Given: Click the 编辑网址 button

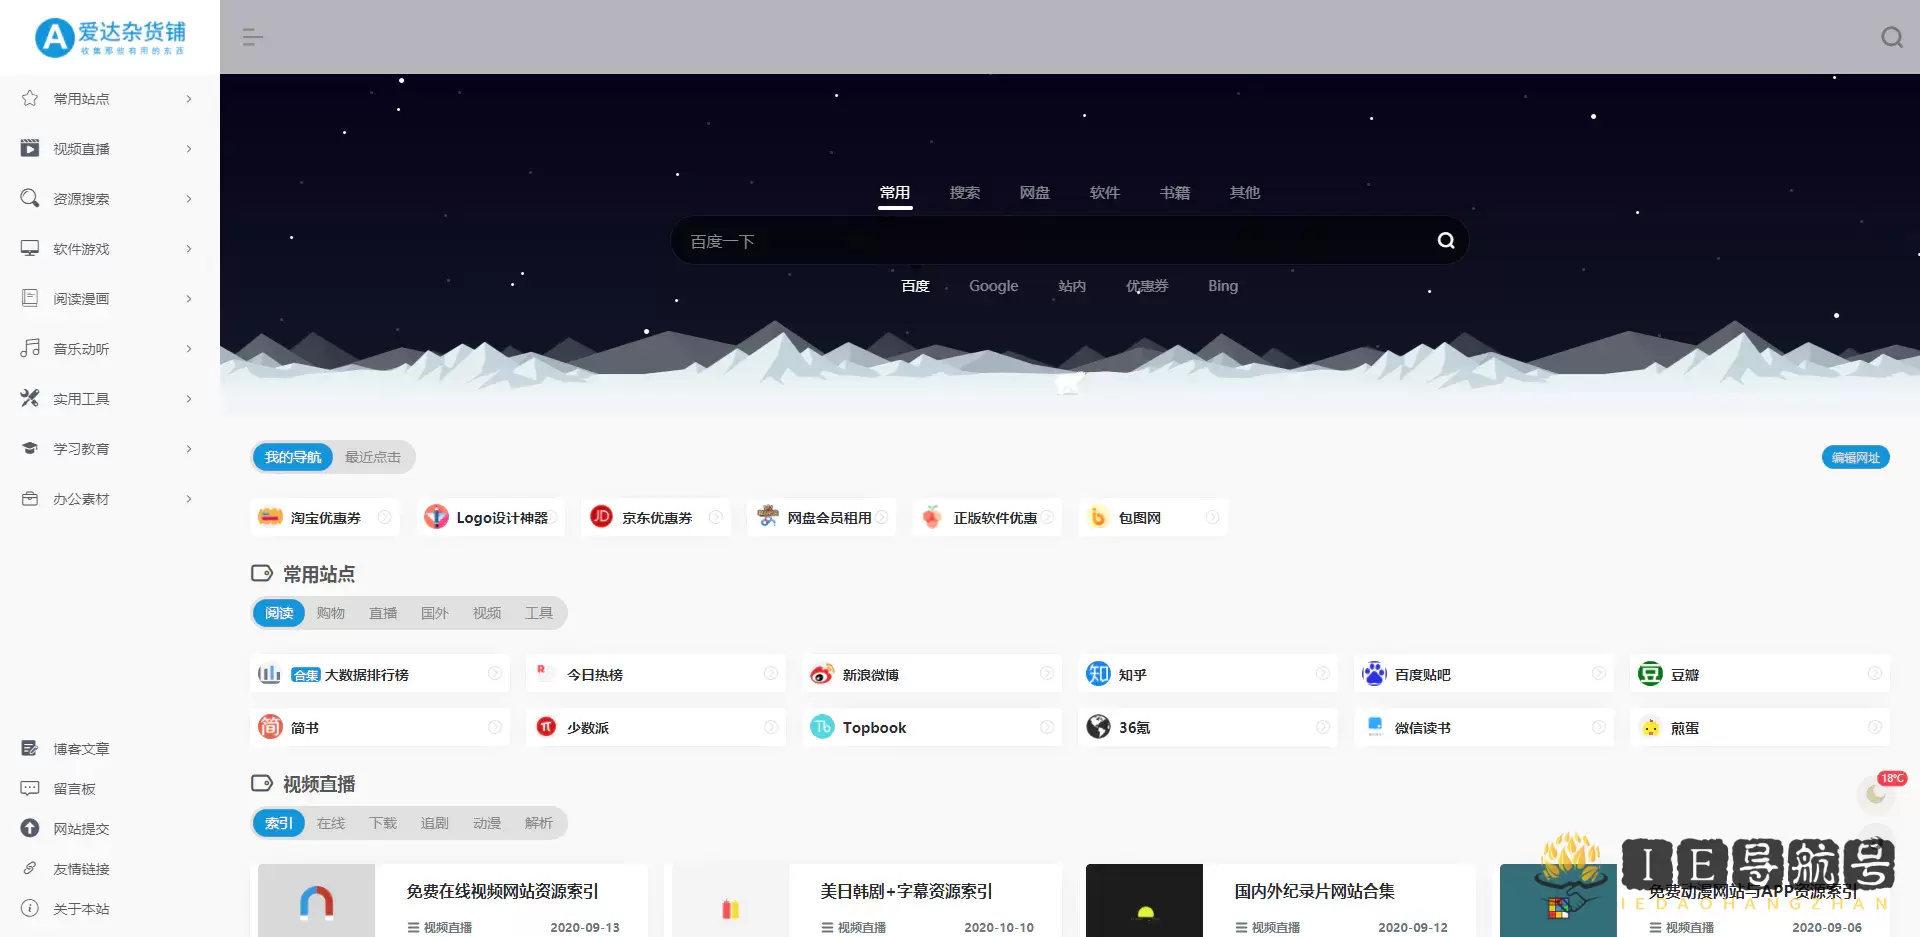Looking at the screenshot, I should pyautogui.click(x=1855, y=457).
